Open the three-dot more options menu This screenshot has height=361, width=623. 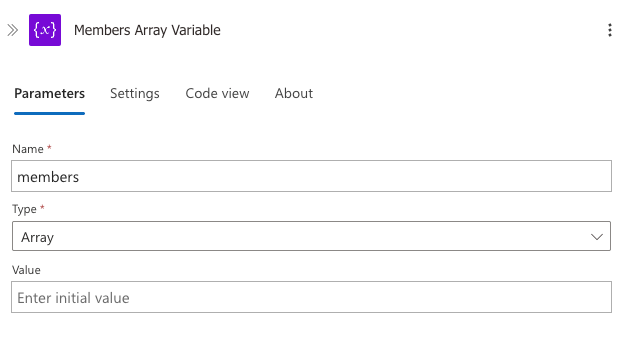click(609, 30)
